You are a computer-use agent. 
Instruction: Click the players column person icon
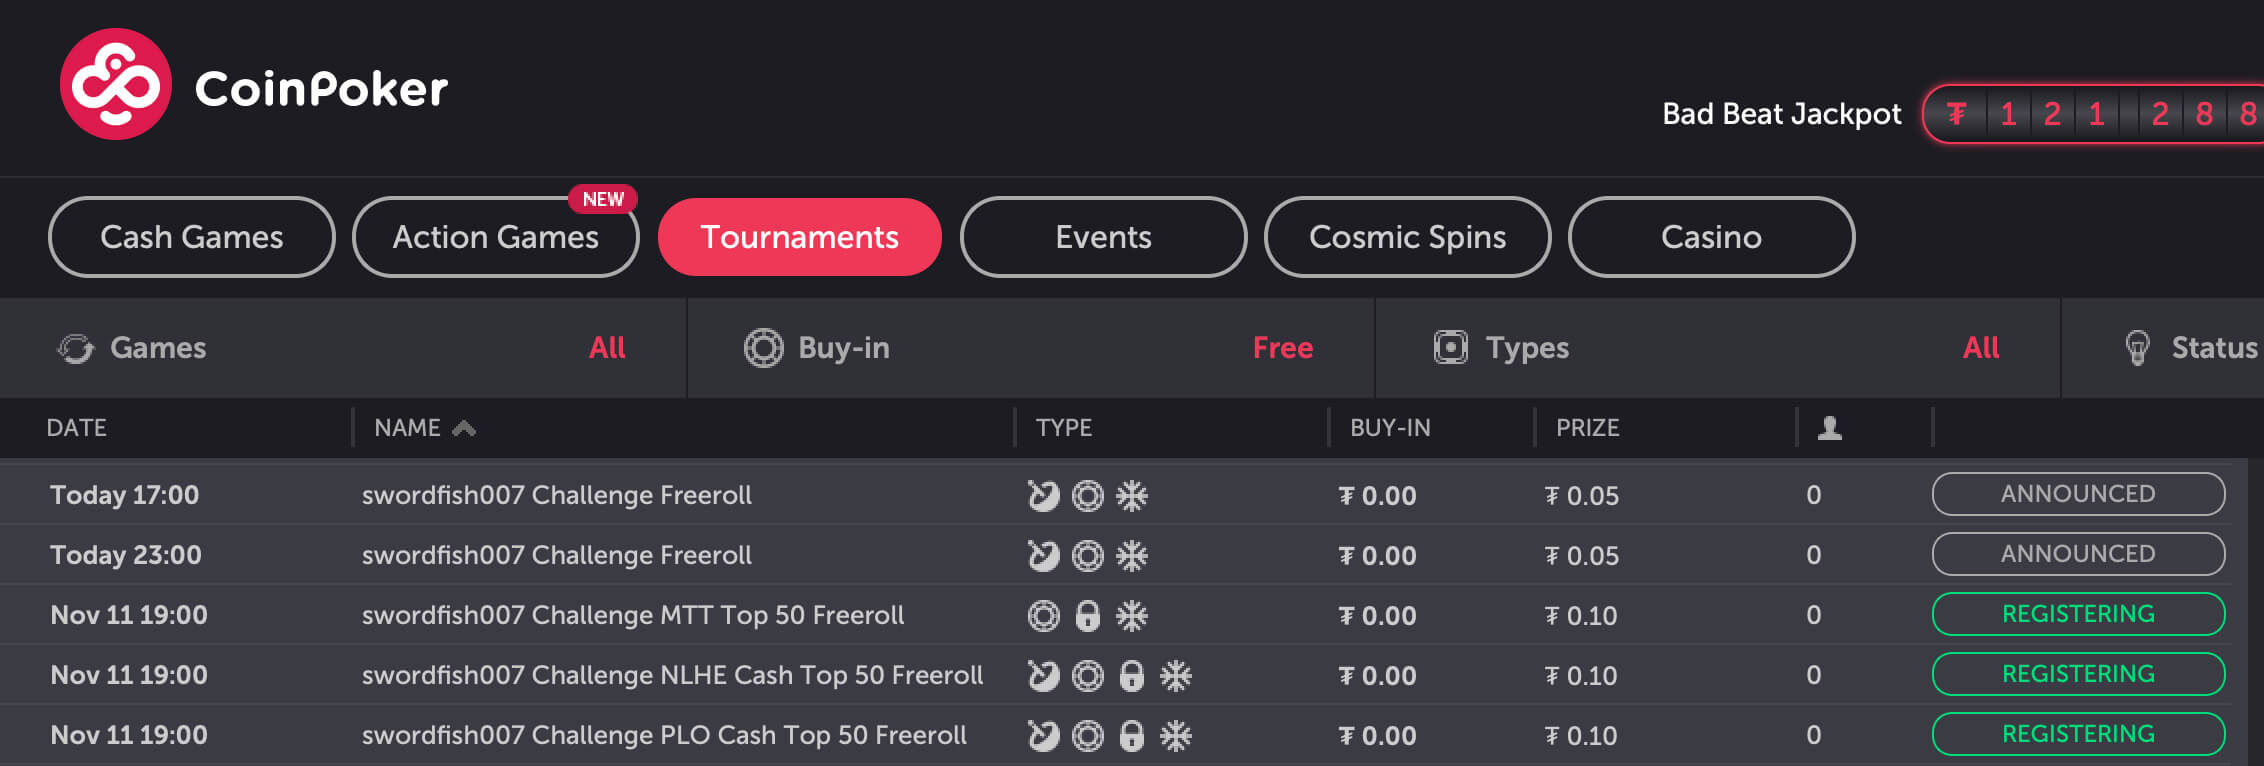1829,428
